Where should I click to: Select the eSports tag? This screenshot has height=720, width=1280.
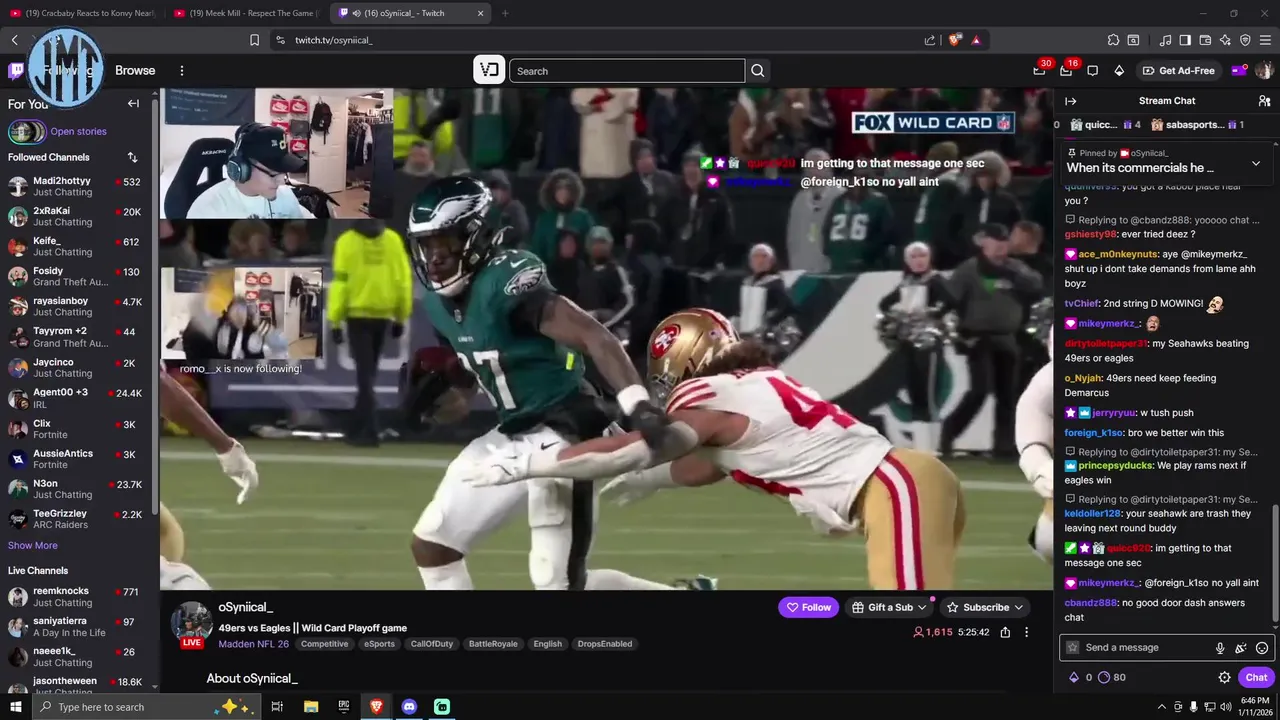click(379, 644)
